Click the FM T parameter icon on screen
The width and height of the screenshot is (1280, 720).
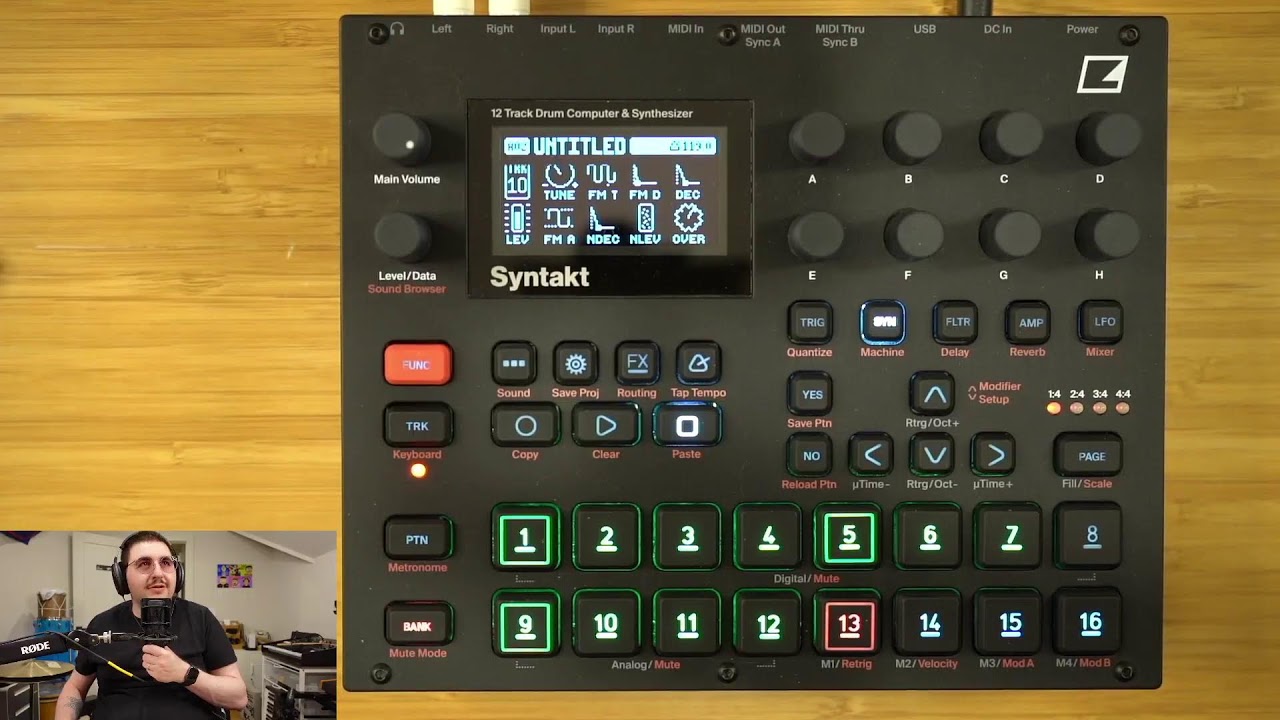[602, 182]
